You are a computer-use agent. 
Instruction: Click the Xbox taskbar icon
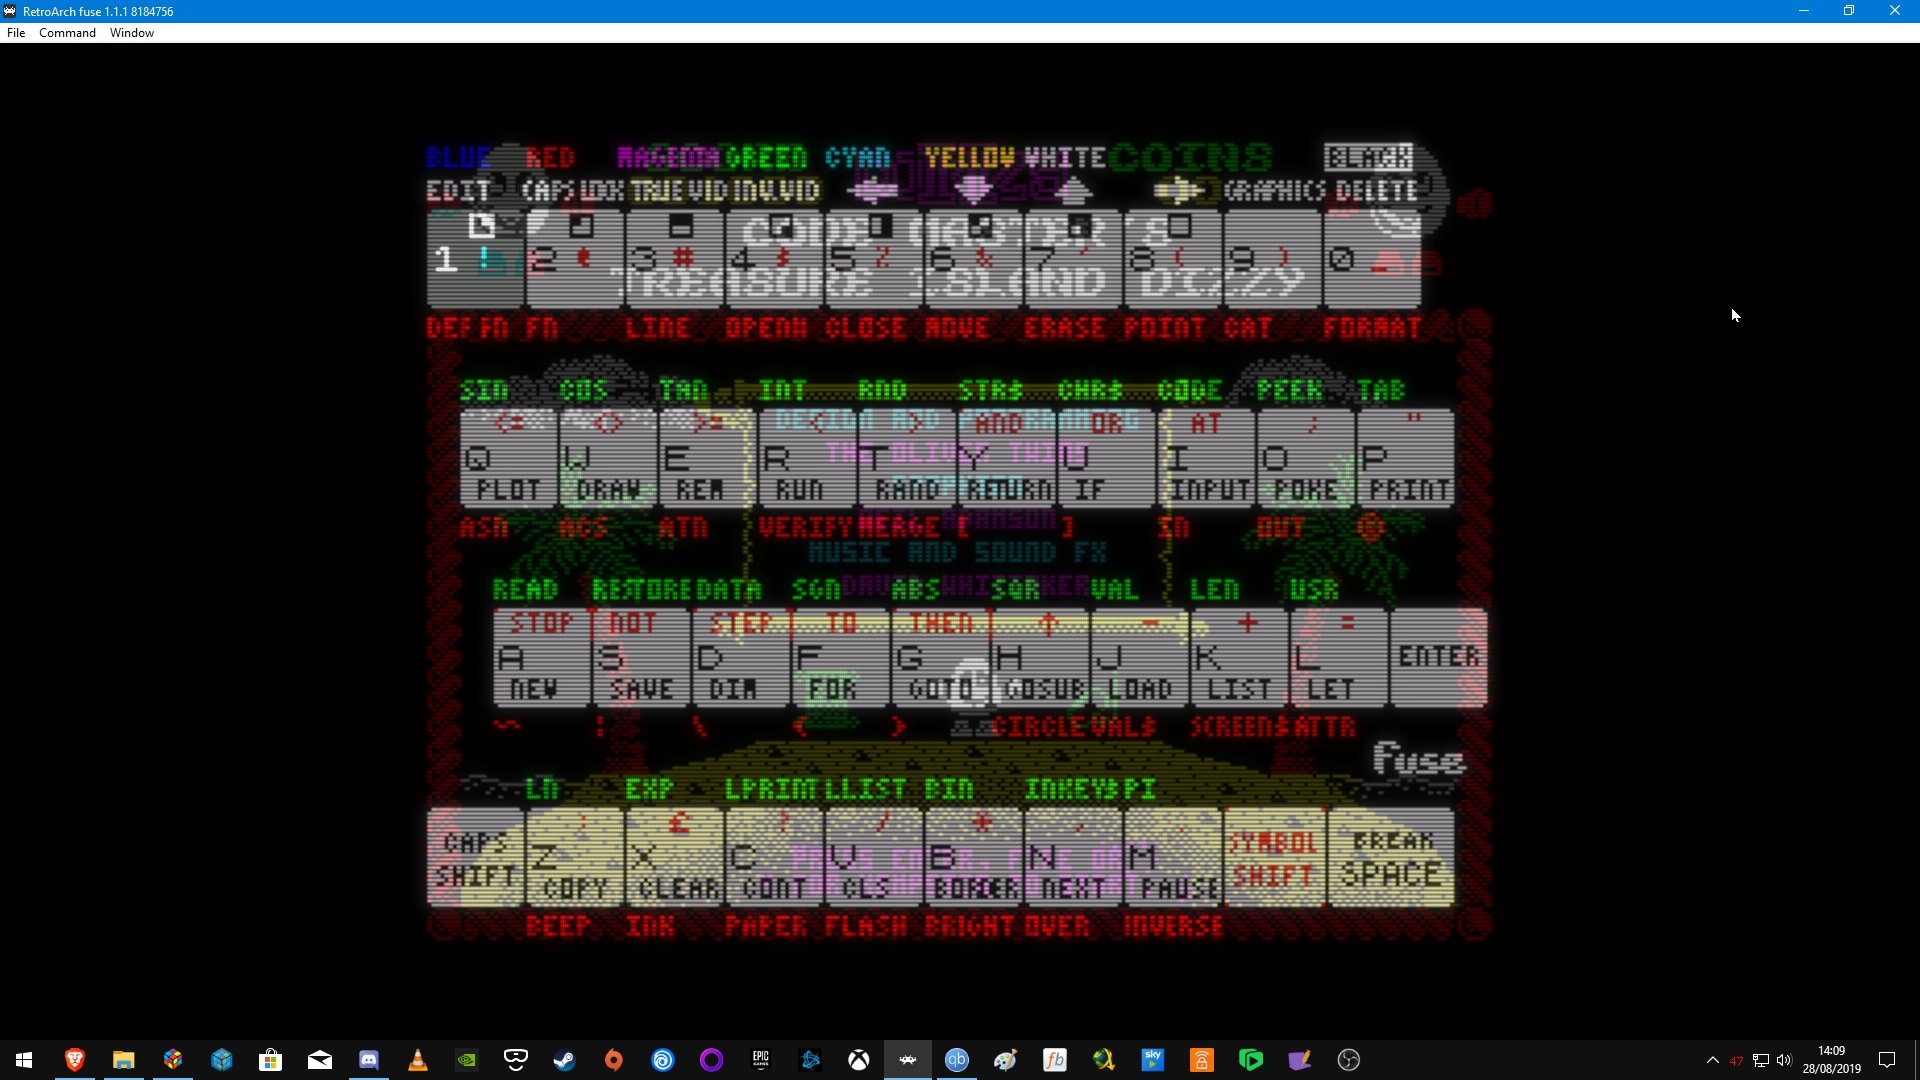pyautogui.click(x=858, y=1060)
